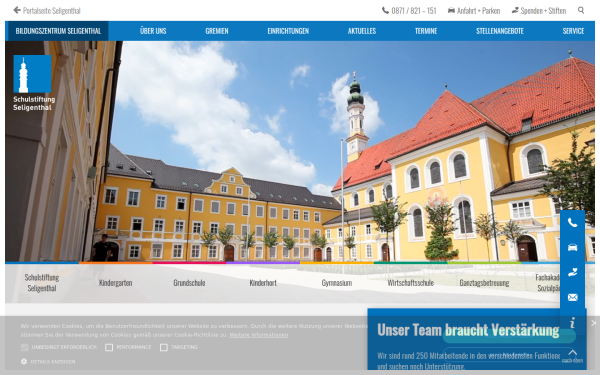Go back to Portalseite Seligenthal
The image size is (600, 375).
click(47, 10)
